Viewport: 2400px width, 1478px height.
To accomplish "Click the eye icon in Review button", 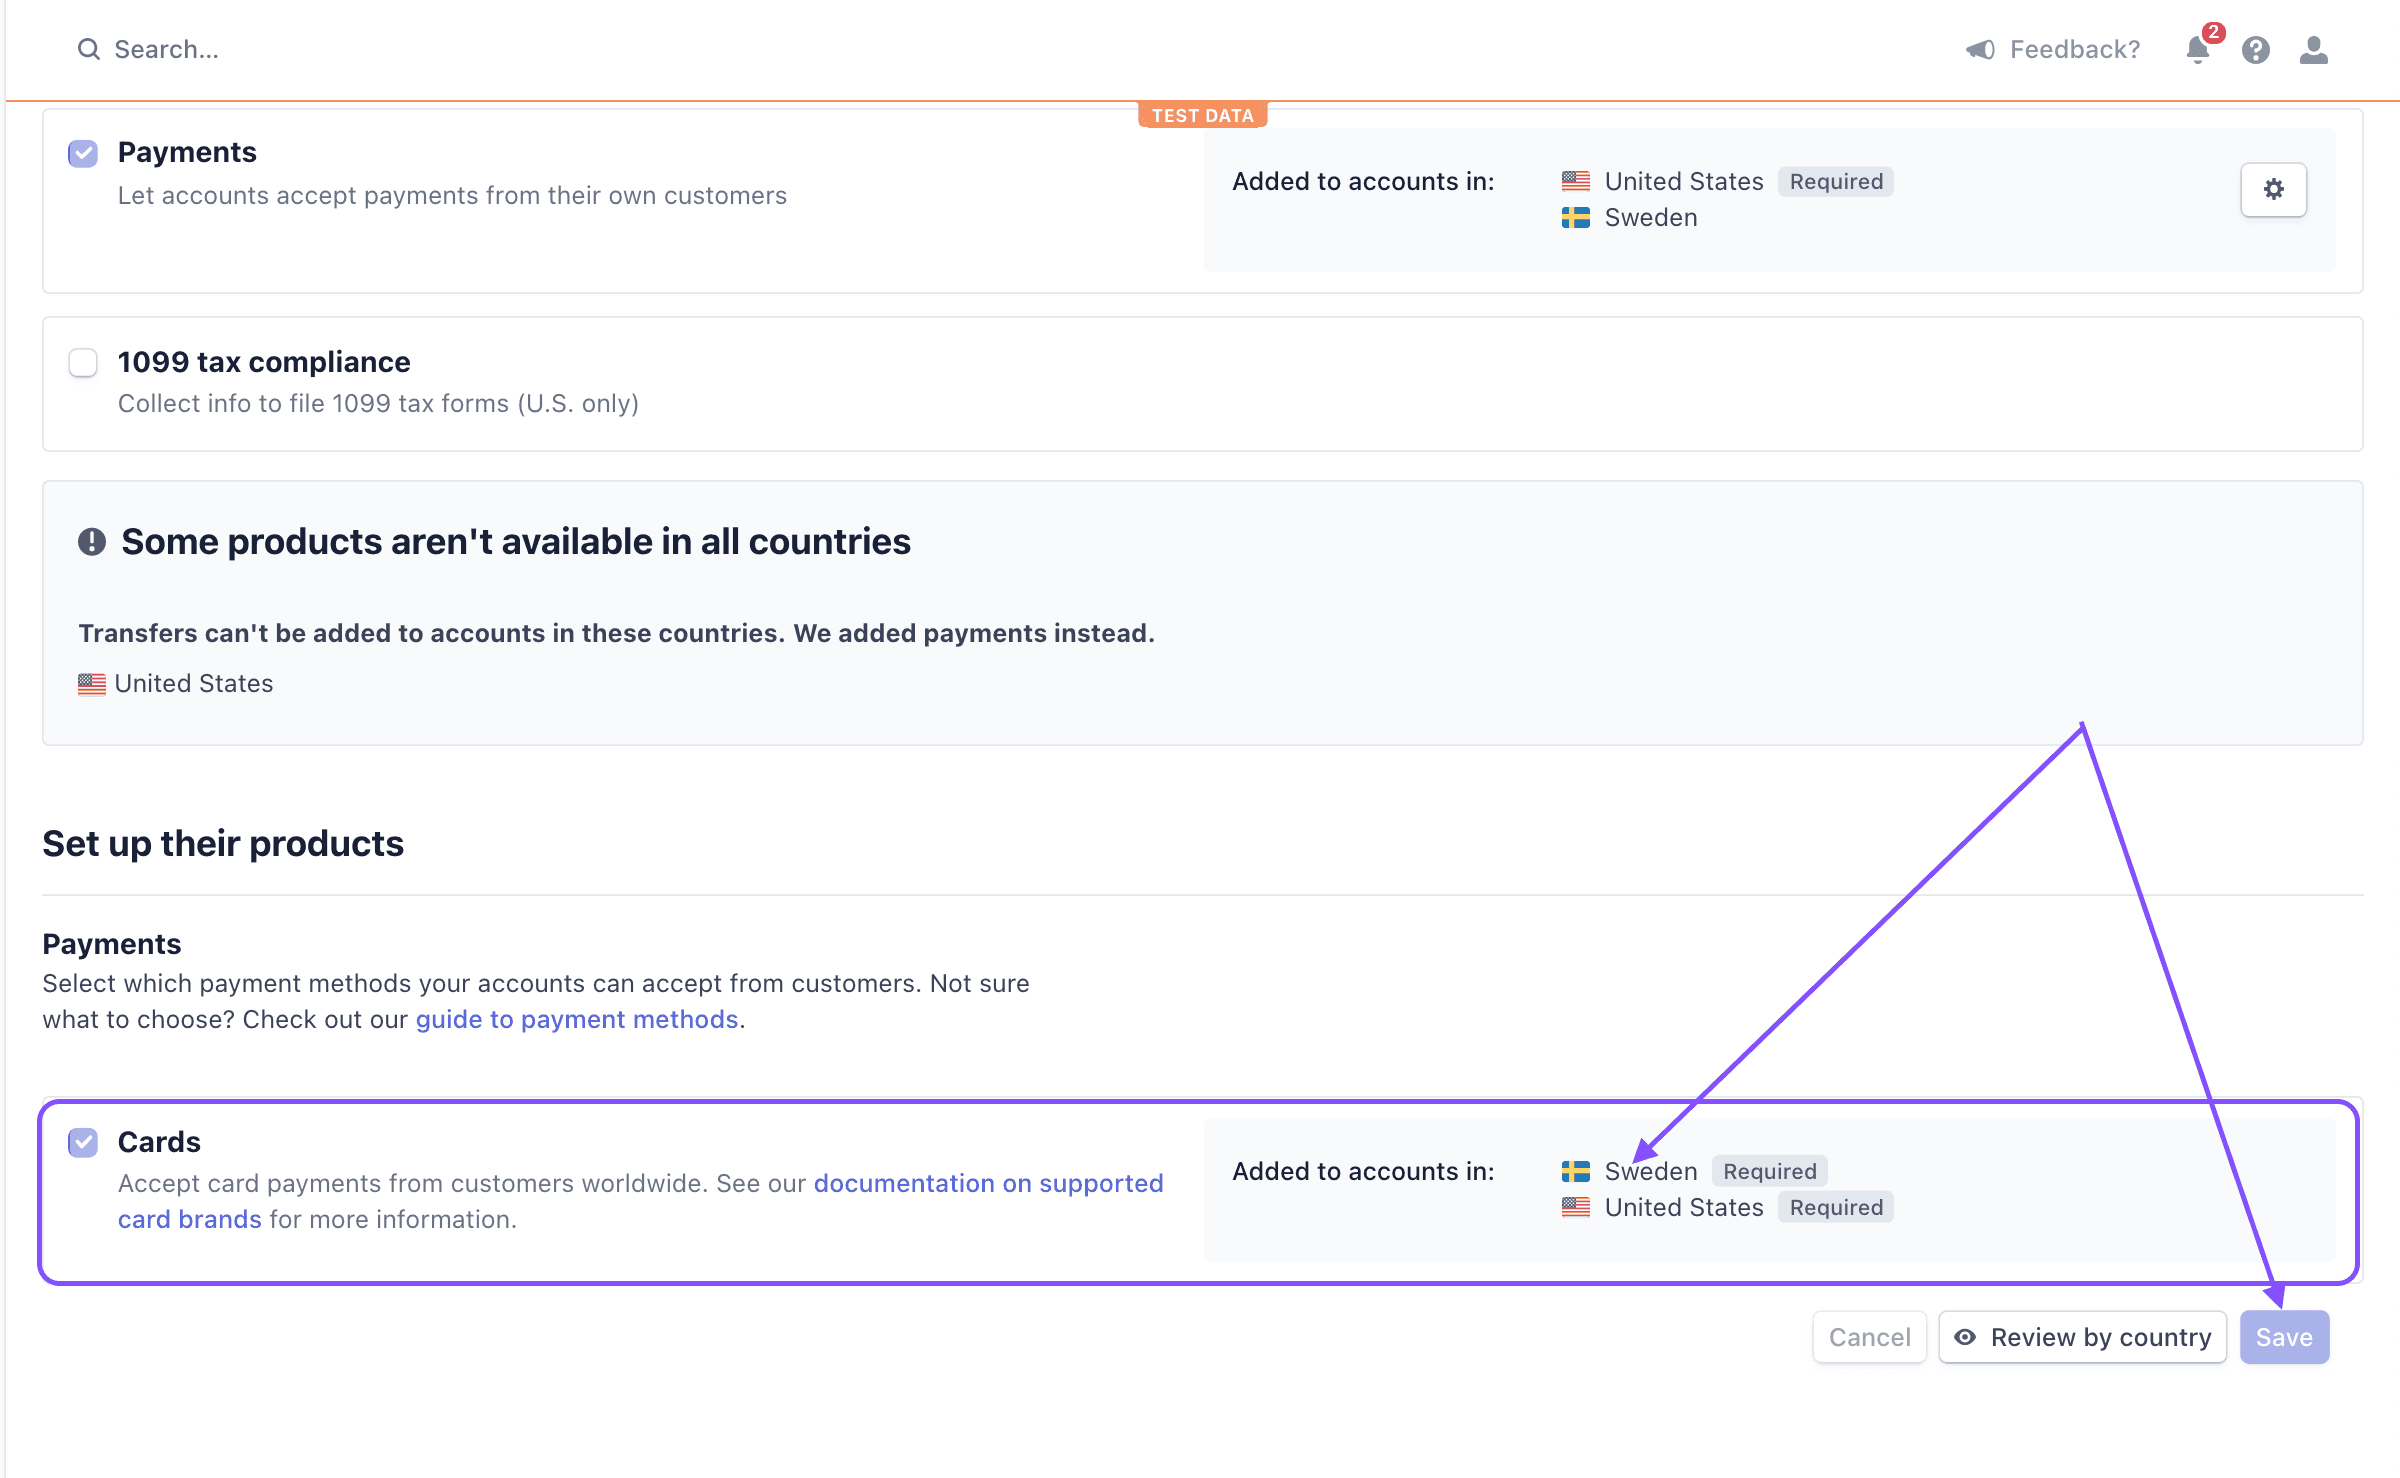I will 1965,1337.
